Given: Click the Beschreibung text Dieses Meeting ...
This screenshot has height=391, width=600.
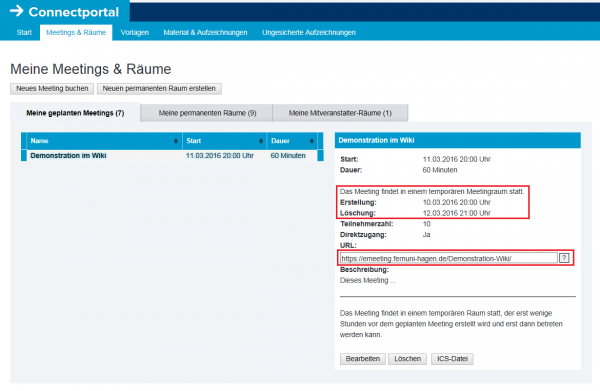Looking at the screenshot, I should point(368,280).
